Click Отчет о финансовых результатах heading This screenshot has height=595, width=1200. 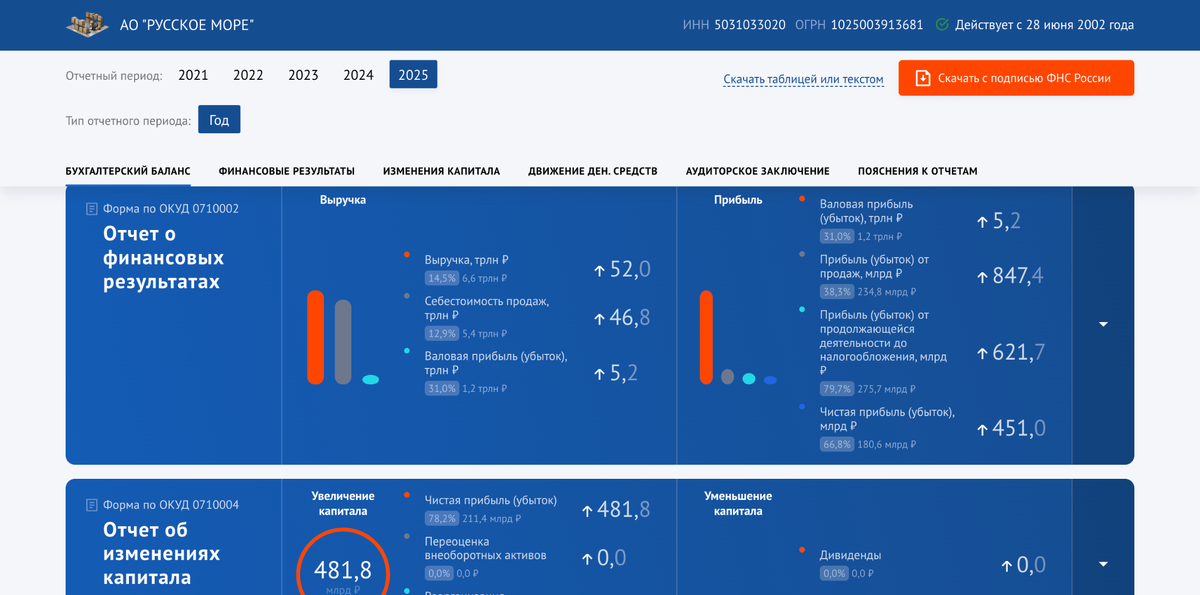pos(163,258)
